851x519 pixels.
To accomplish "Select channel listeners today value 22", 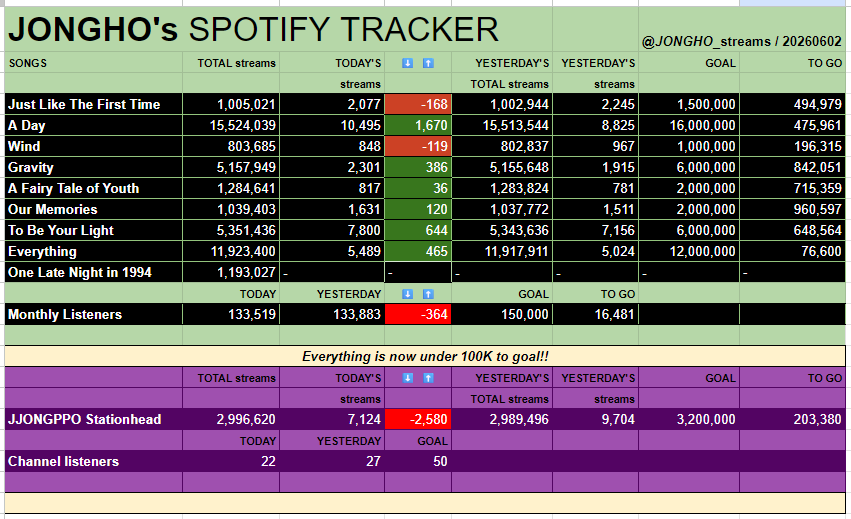I will pyautogui.click(x=231, y=461).
